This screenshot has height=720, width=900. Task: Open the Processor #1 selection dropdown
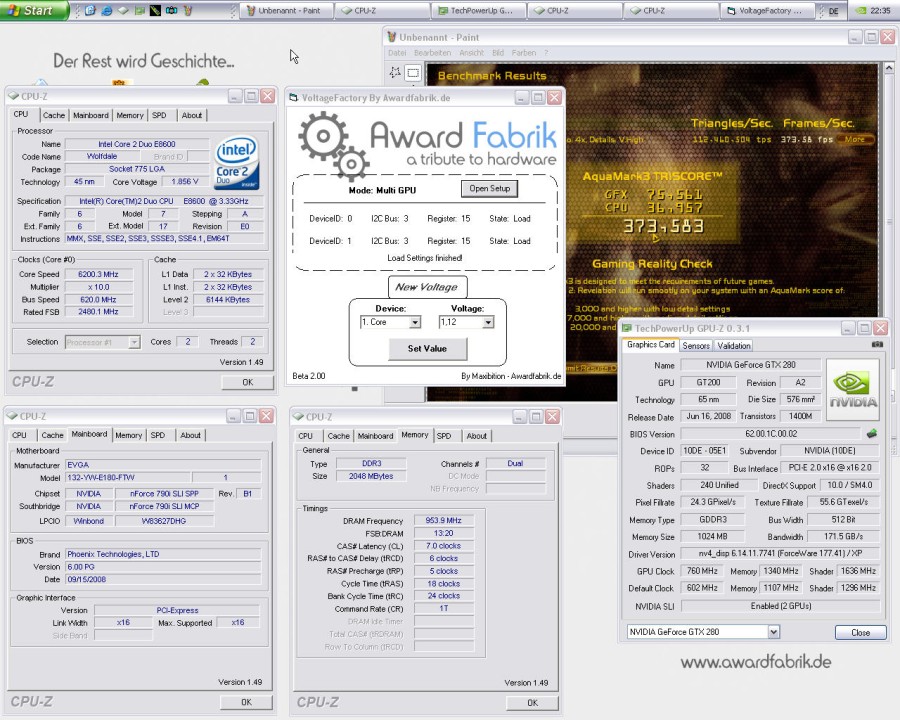[x=134, y=342]
